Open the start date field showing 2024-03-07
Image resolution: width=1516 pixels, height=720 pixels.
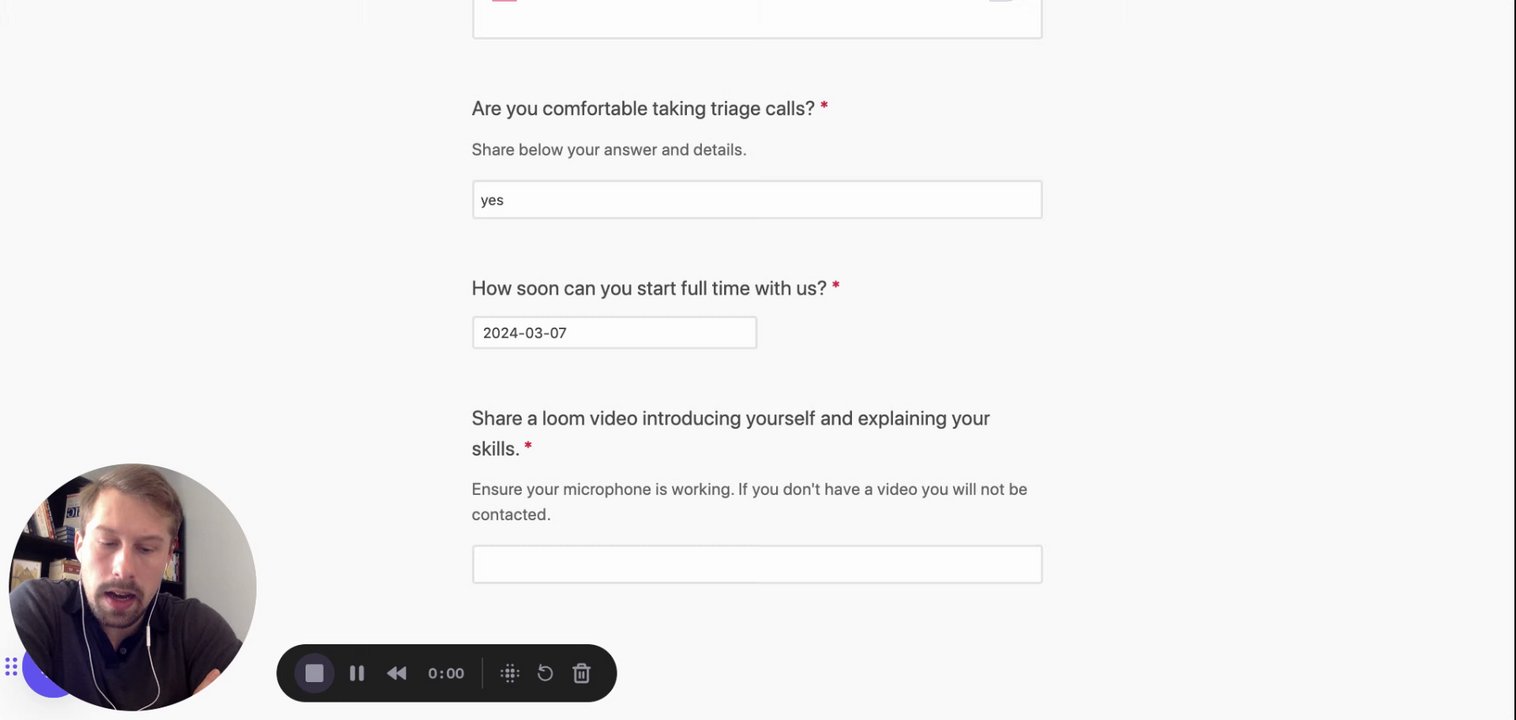click(614, 333)
